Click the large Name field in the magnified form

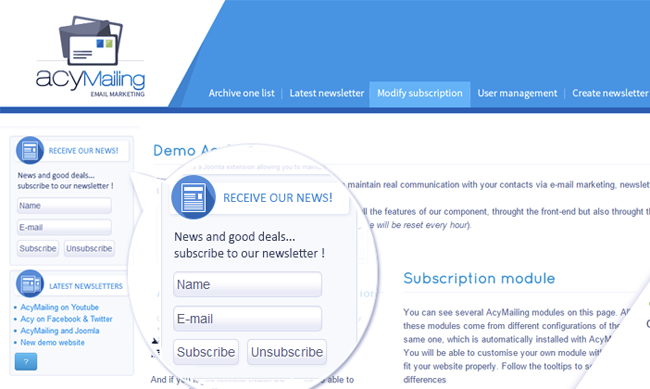tap(247, 284)
